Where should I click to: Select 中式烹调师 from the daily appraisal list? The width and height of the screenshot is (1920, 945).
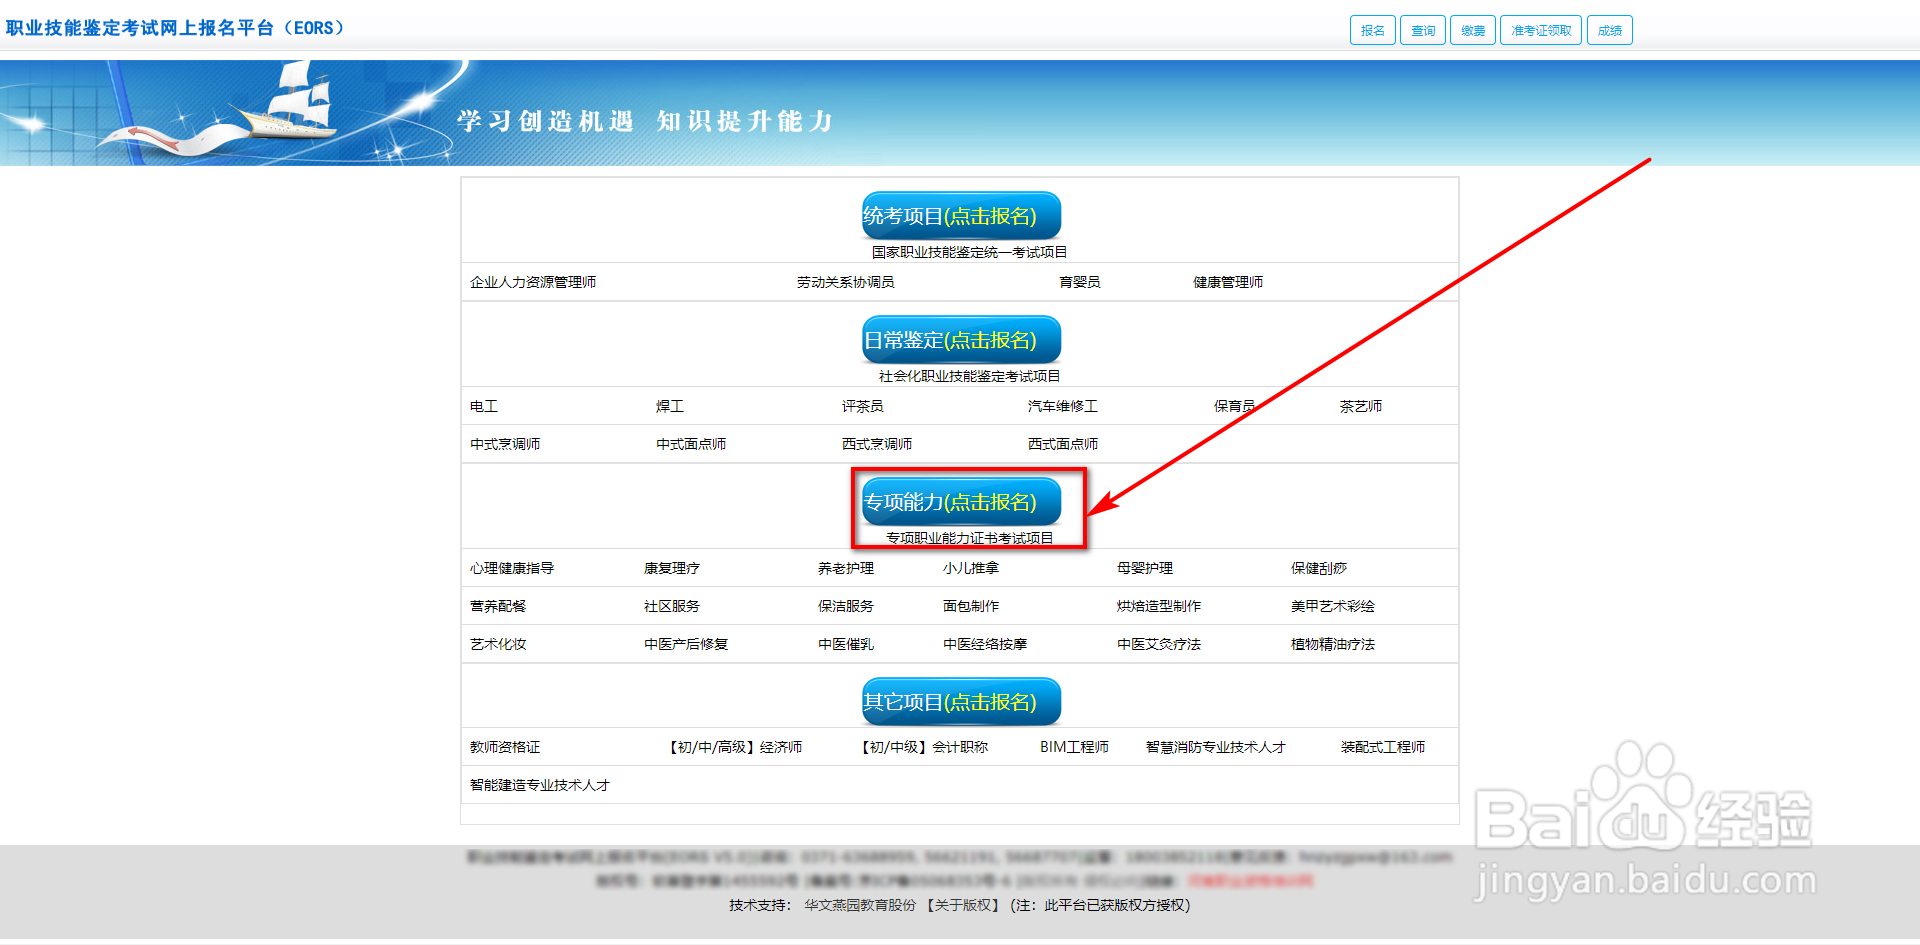pyautogui.click(x=506, y=443)
